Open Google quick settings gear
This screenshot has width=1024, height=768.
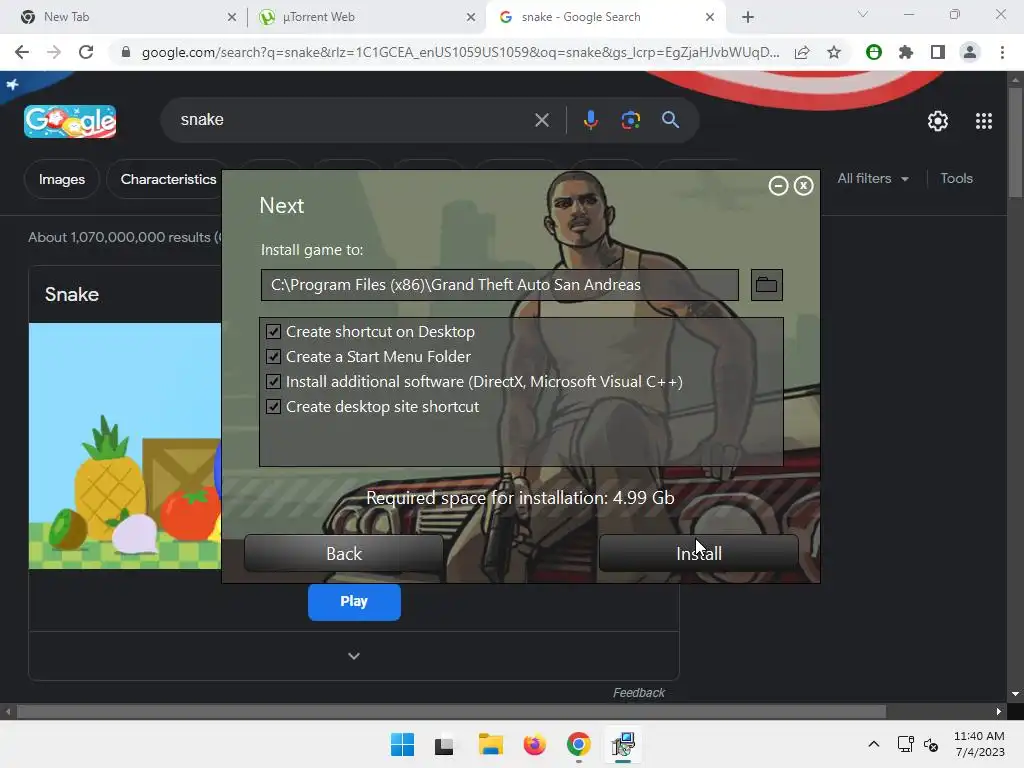pyautogui.click(x=938, y=121)
